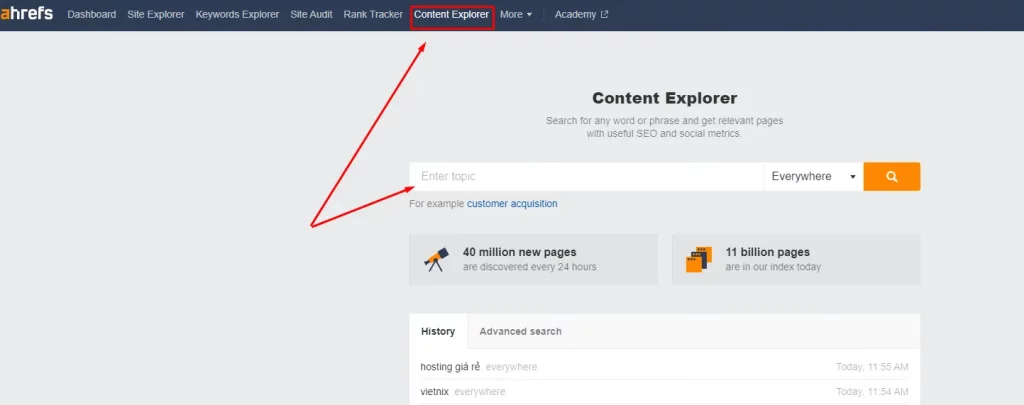
Task: Switch to the History tab
Action: click(x=438, y=331)
